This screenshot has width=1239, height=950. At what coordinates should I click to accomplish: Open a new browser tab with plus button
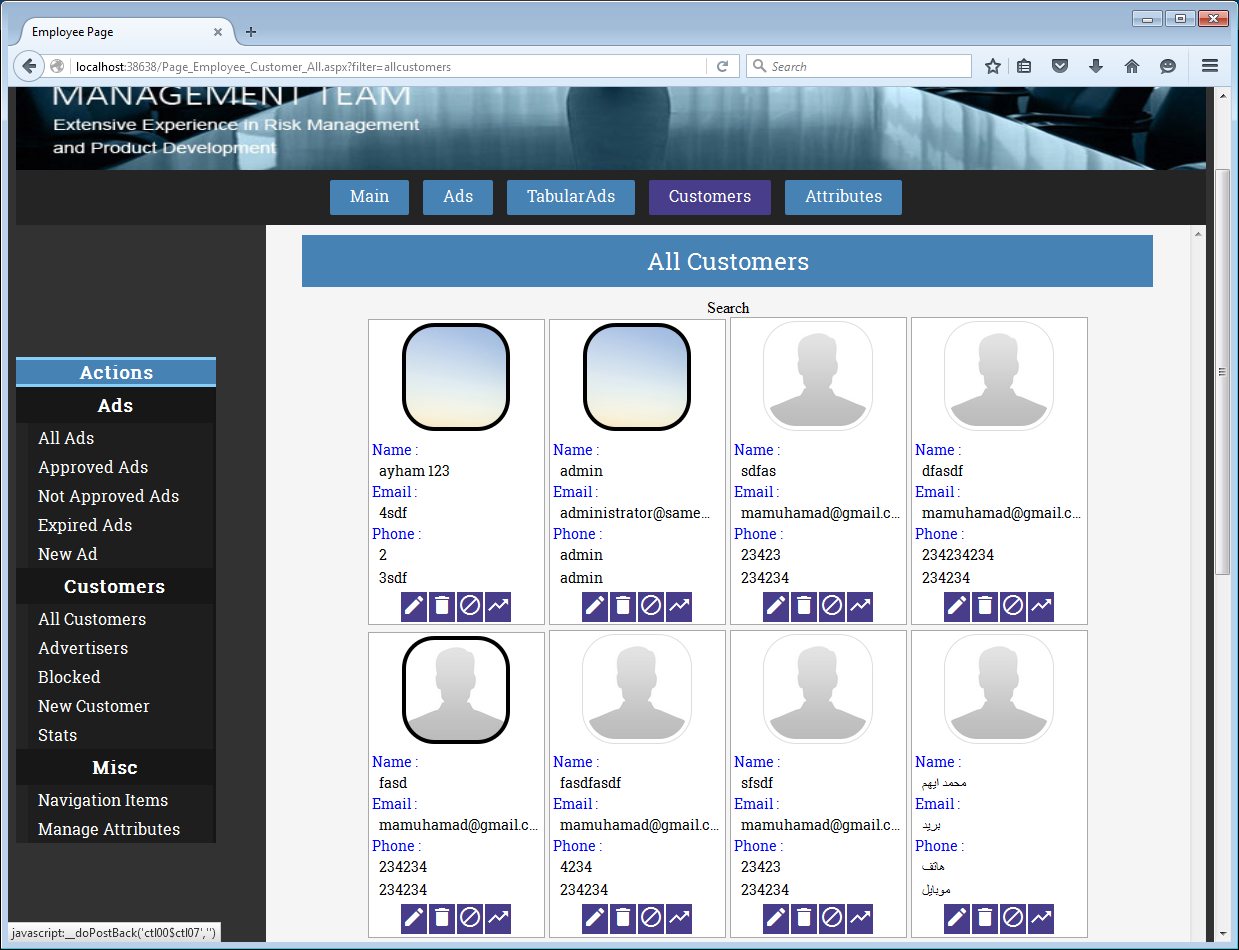coord(251,32)
